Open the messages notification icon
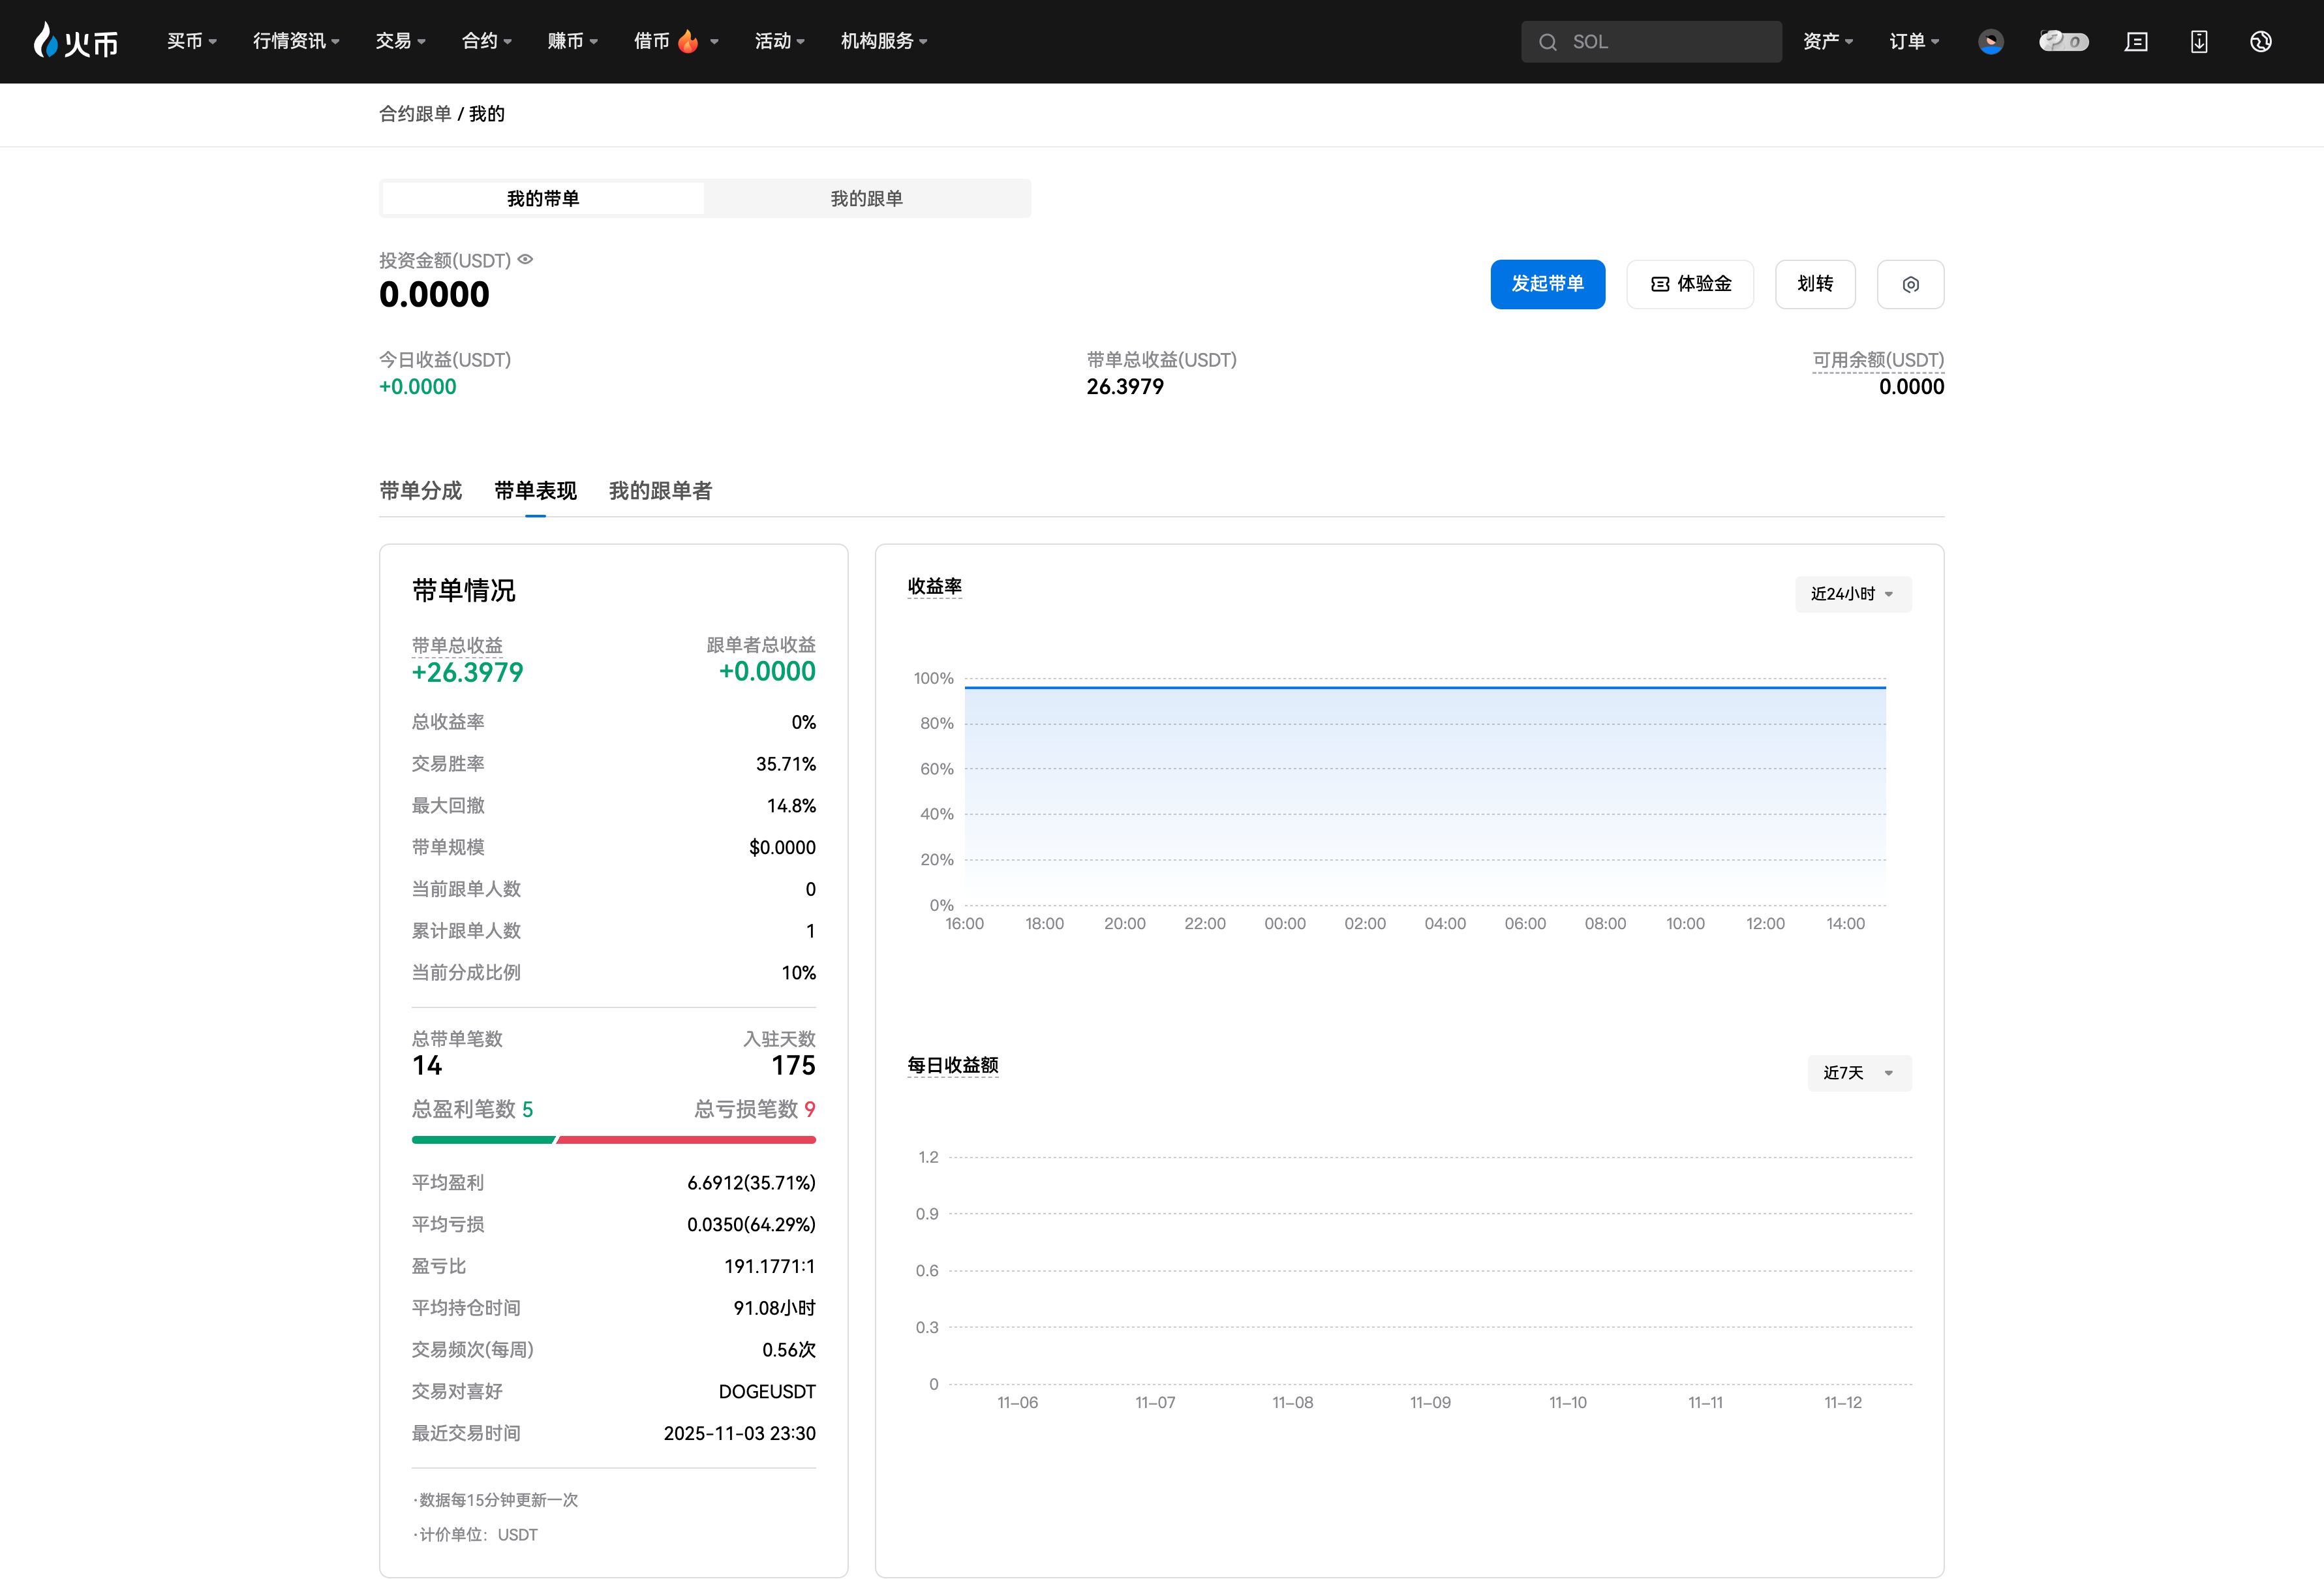 pos(2136,41)
